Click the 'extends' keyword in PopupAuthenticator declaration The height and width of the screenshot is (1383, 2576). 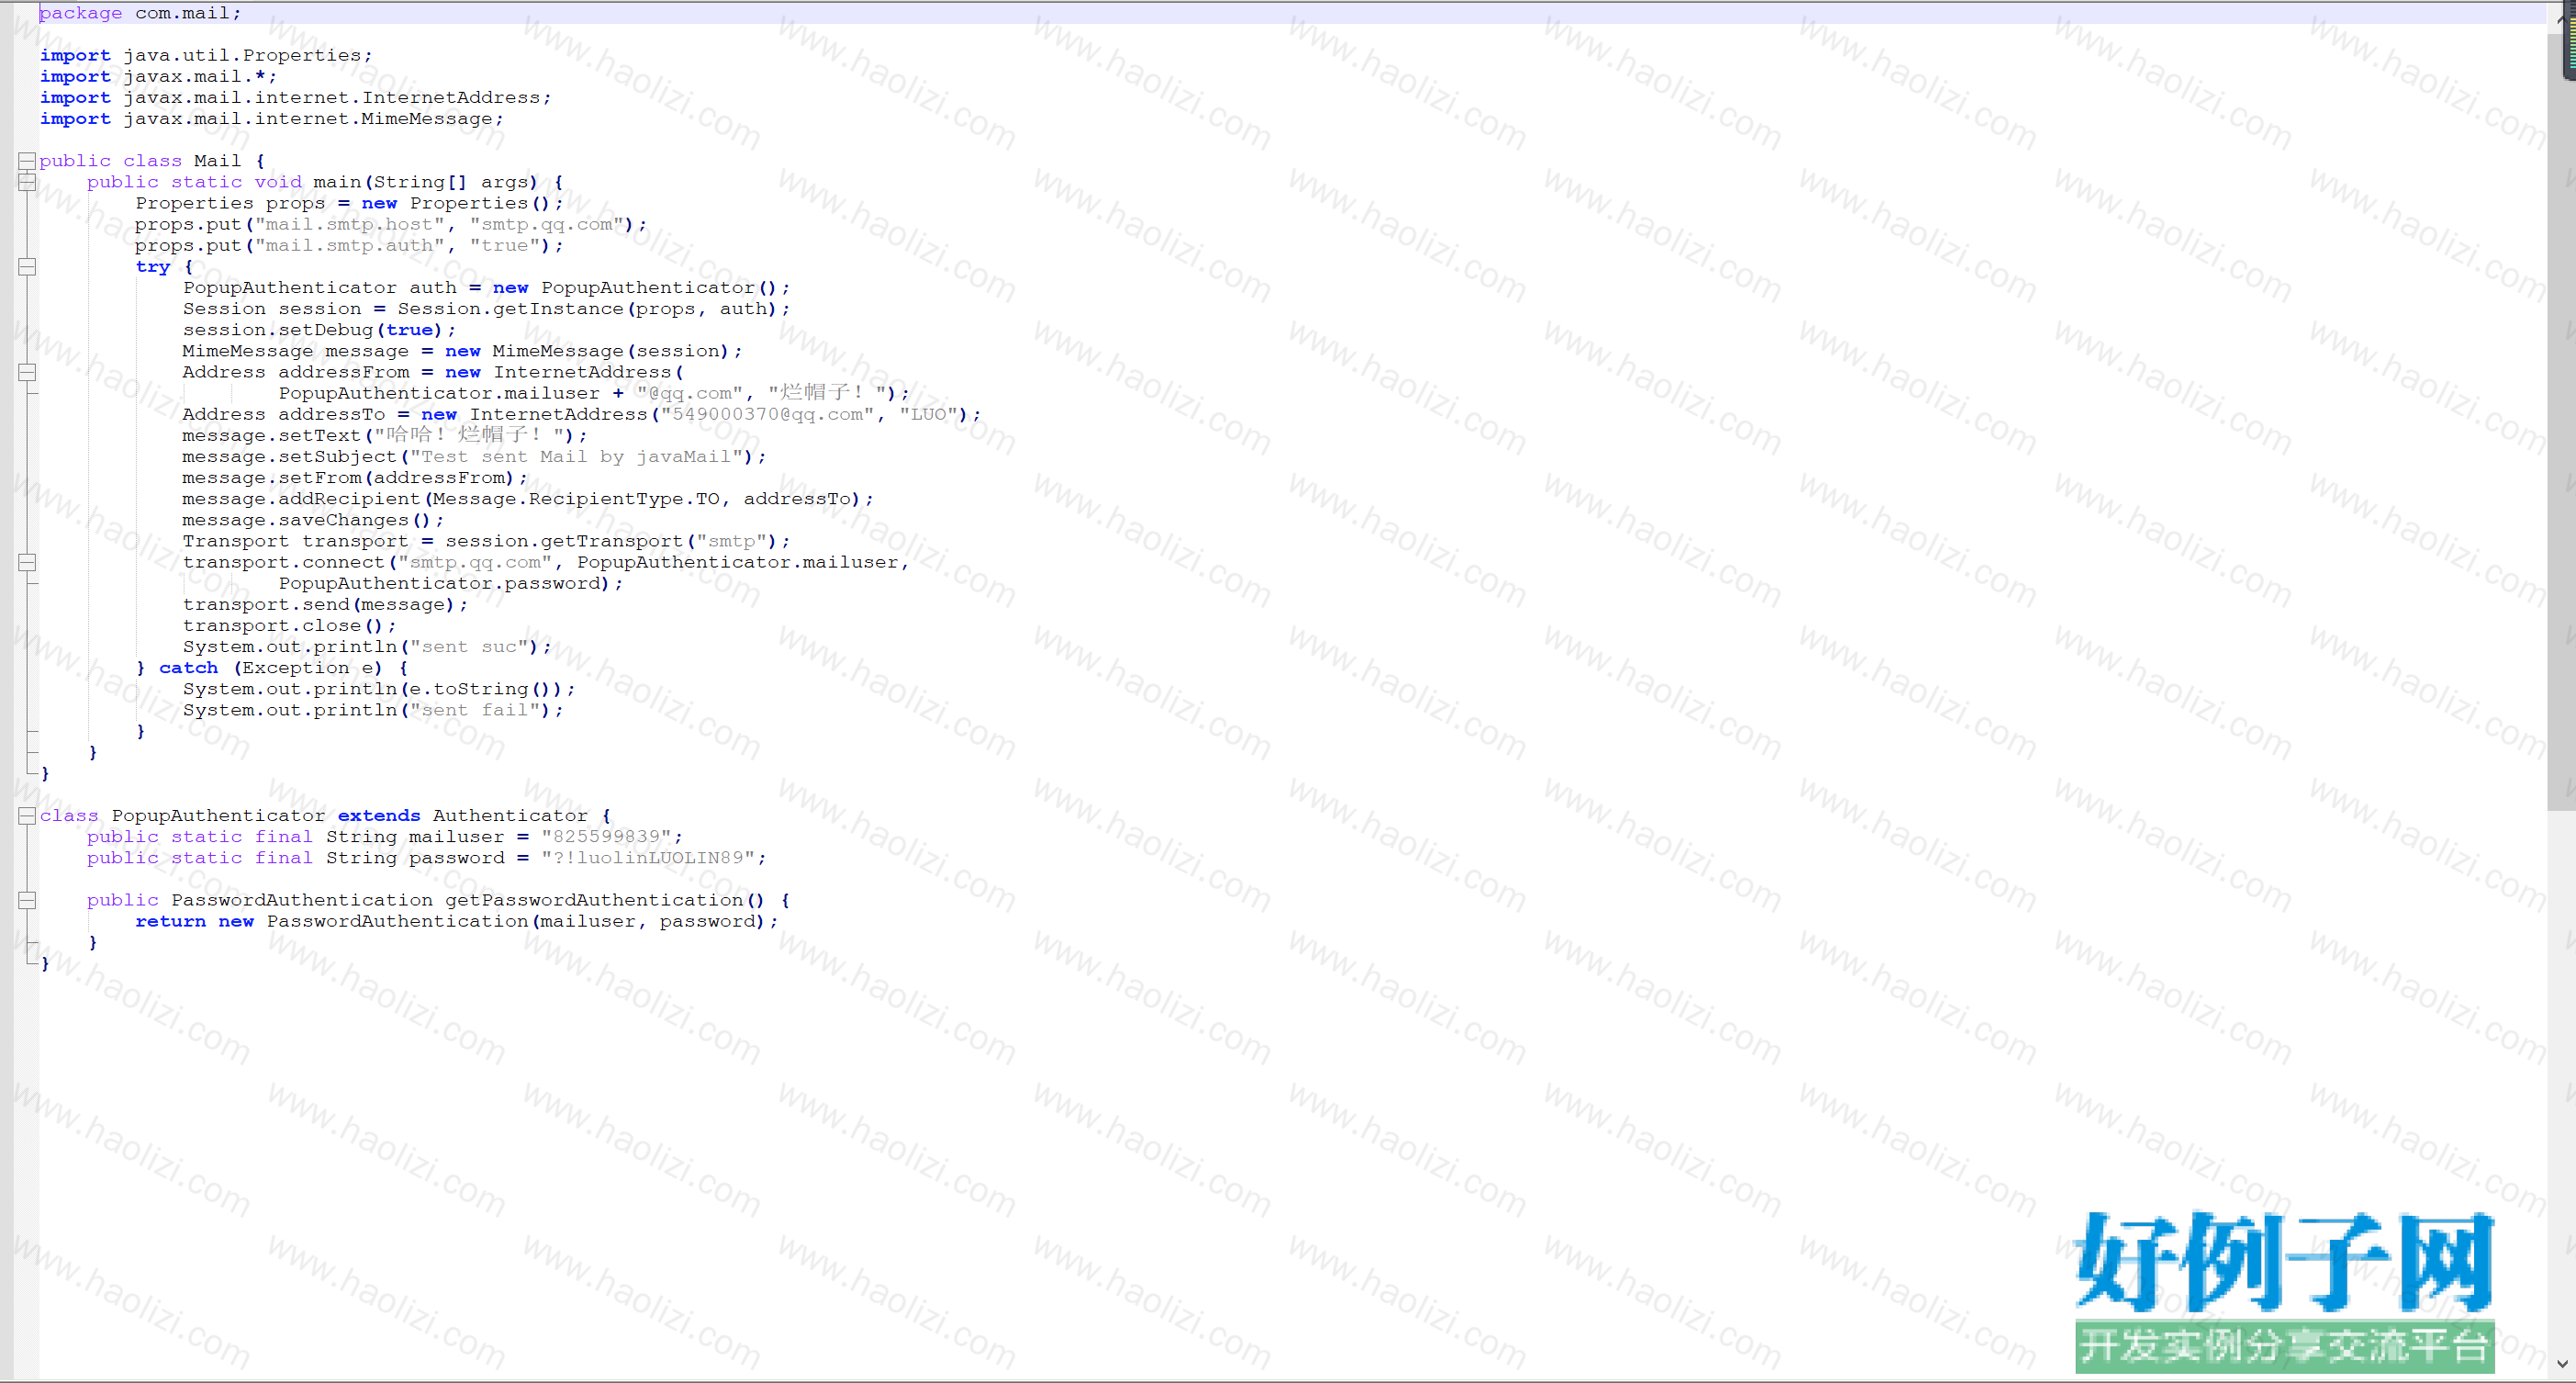pos(379,816)
